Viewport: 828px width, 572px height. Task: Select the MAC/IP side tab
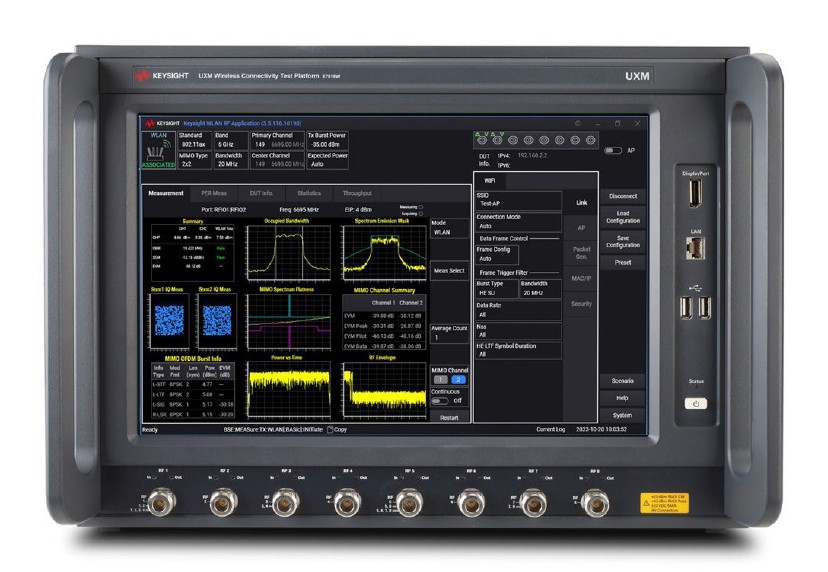tap(581, 278)
